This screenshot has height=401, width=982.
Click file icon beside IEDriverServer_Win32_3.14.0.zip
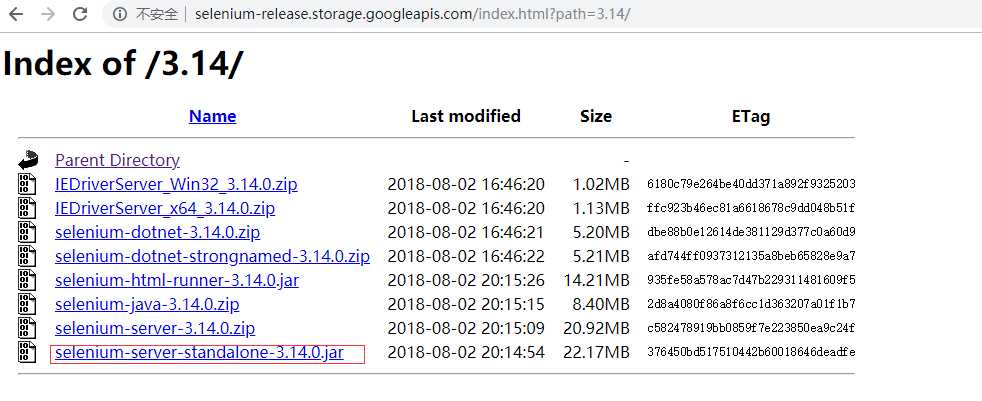pyautogui.click(x=27, y=184)
